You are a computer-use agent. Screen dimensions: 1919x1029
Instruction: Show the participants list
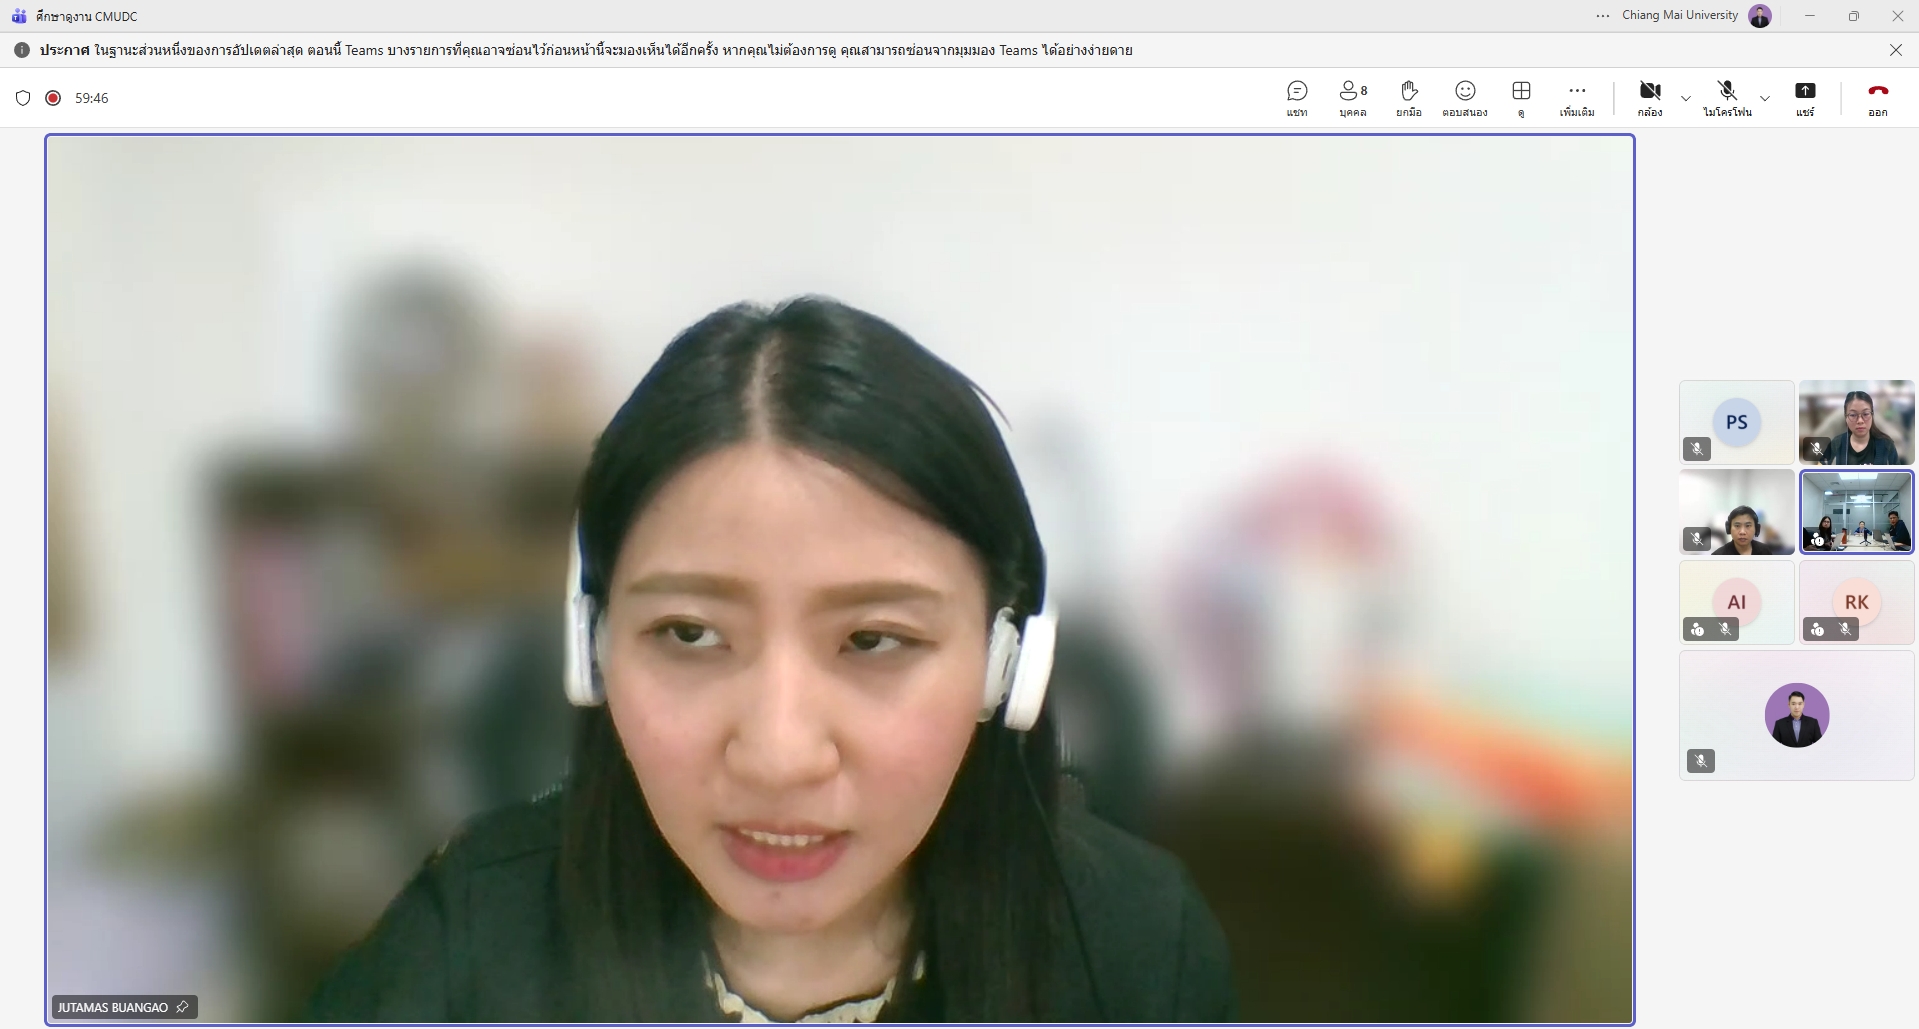(x=1352, y=98)
